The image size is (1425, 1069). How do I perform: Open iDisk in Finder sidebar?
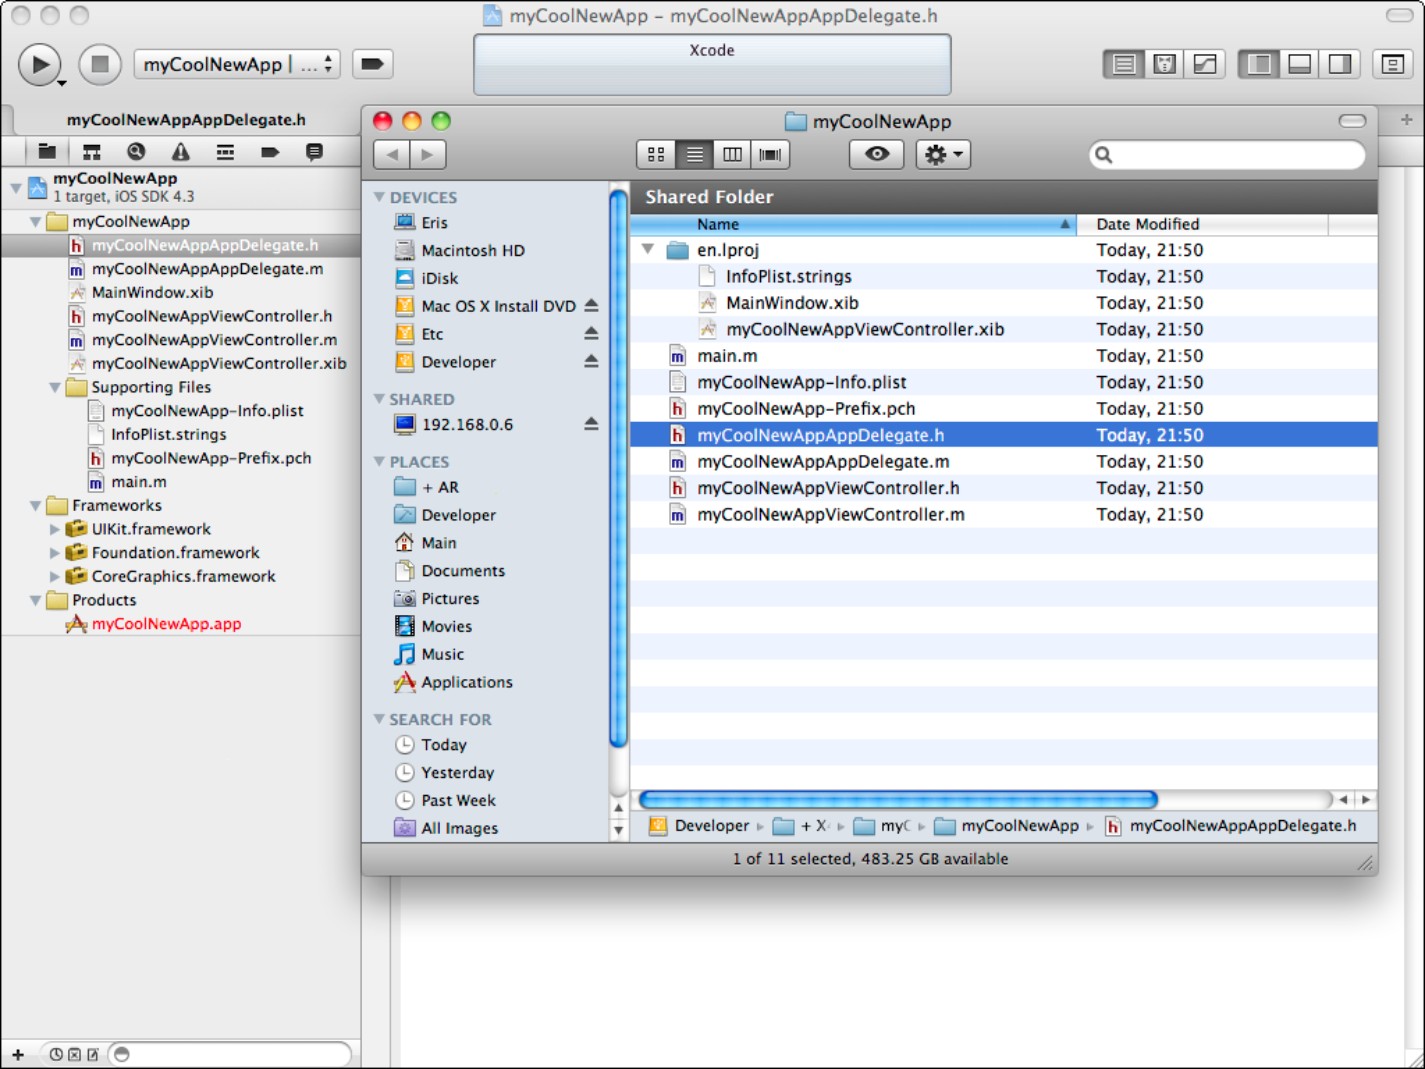click(439, 279)
